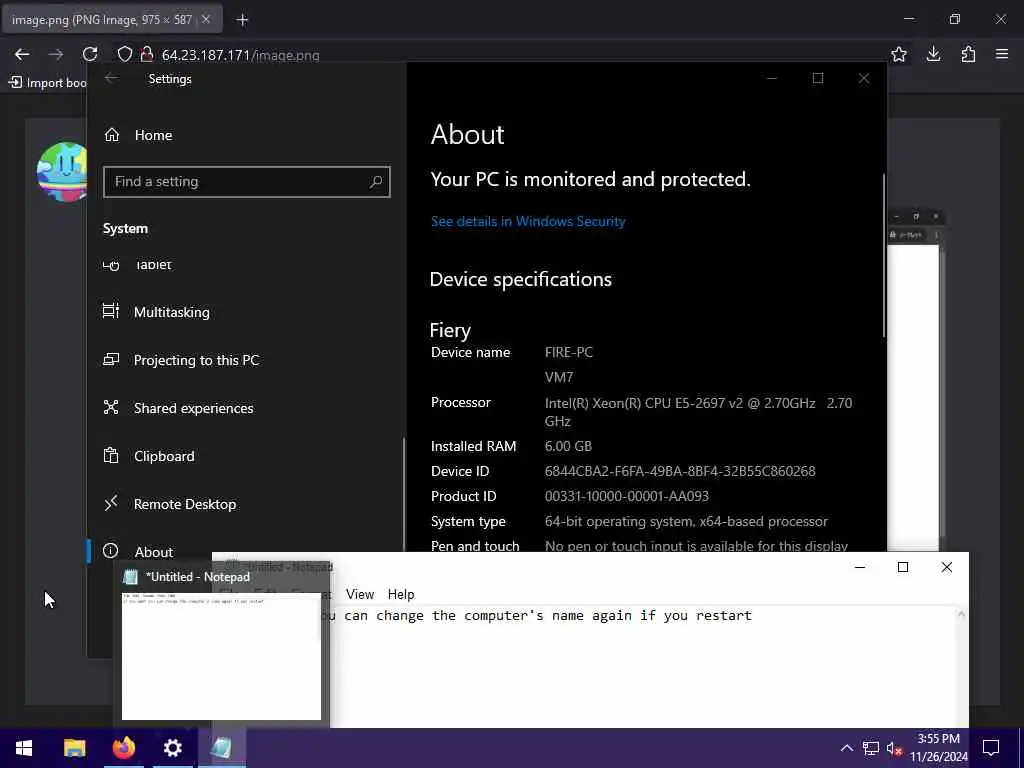1024x768 pixels.
Task: Maximize the Settings window
Action: tap(818, 78)
